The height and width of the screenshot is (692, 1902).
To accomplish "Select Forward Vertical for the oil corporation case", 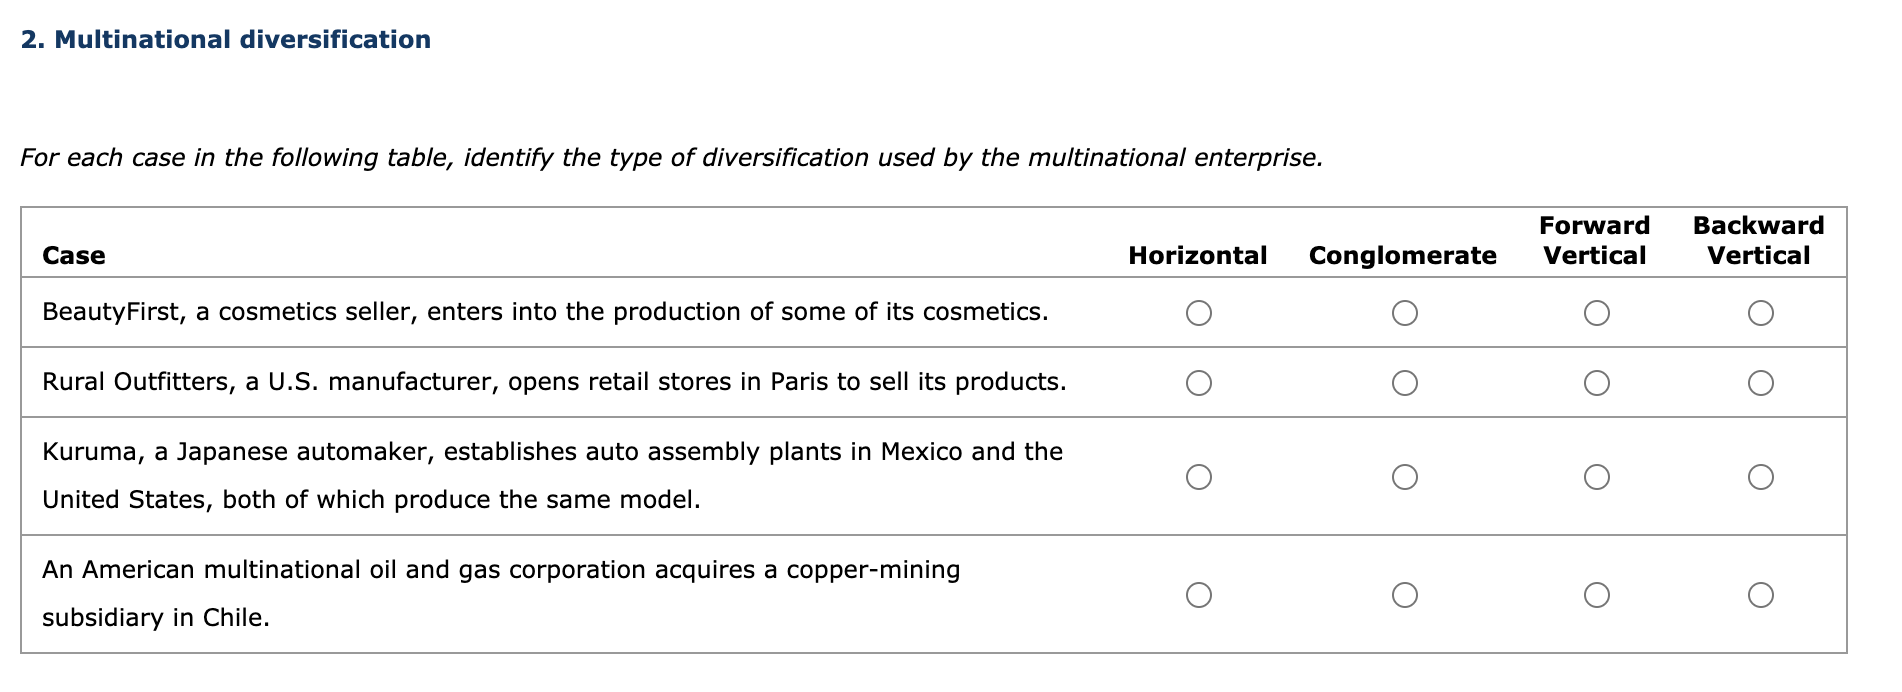I will coord(1598,594).
